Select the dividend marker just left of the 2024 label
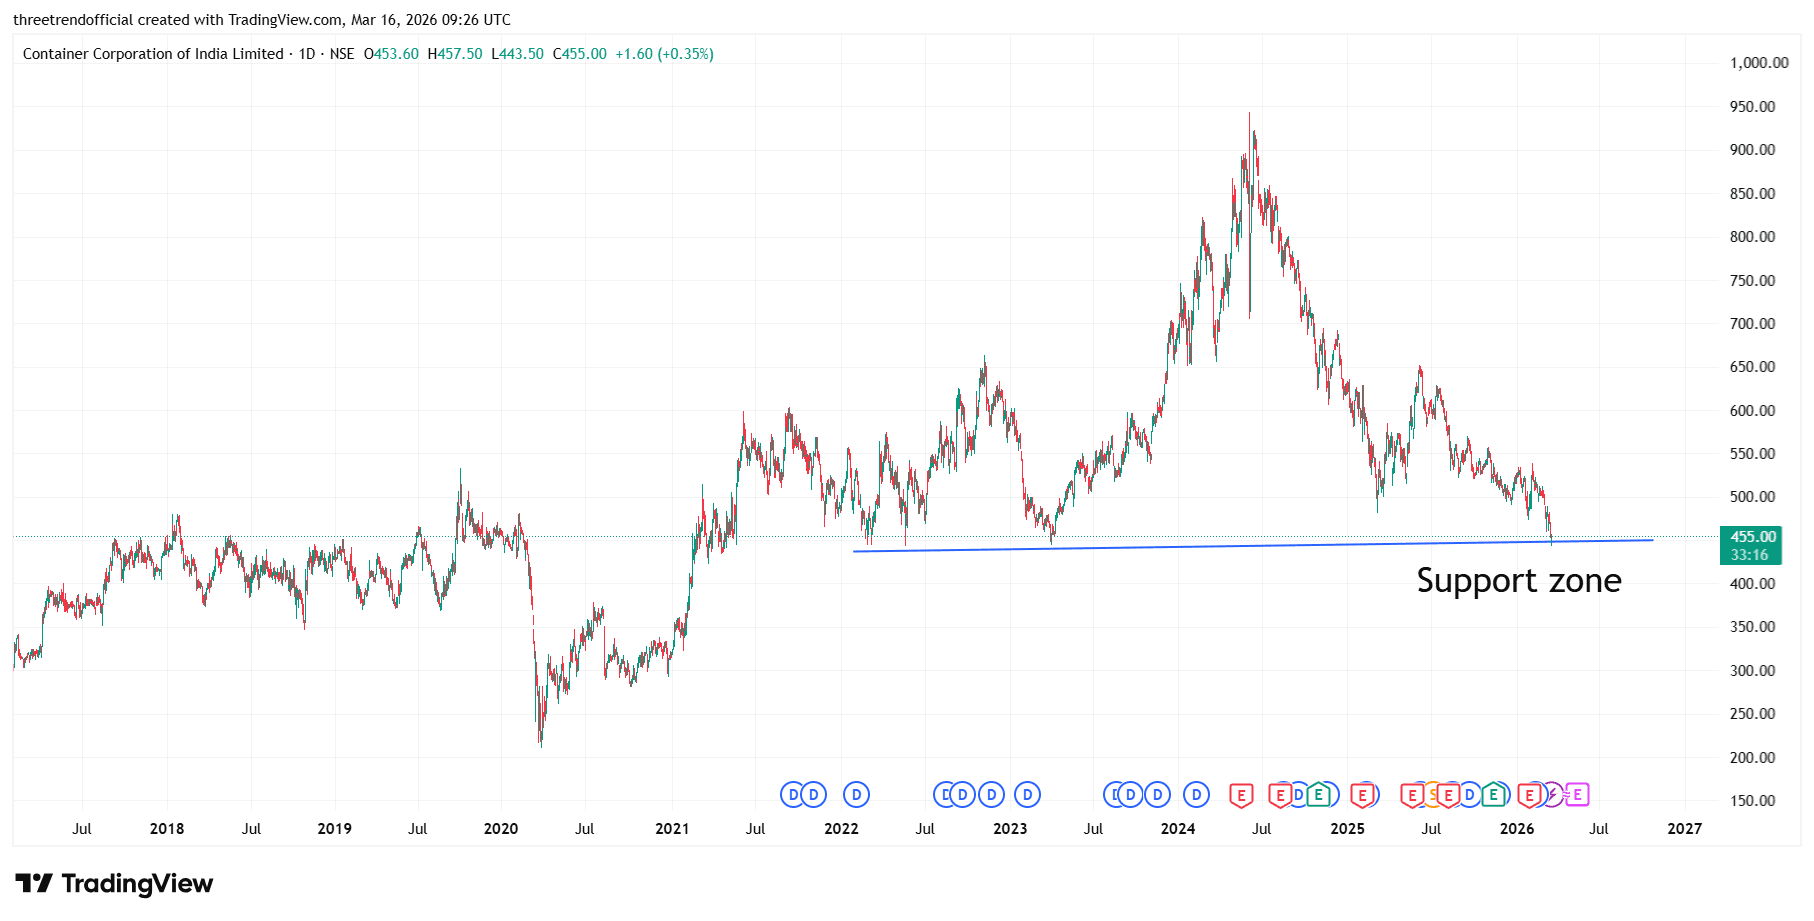Screen dimensions: 1814x921 pos(1157,795)
